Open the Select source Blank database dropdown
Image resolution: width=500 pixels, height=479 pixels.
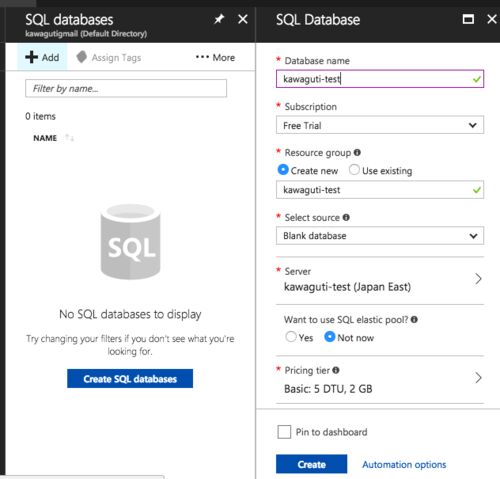click(x=380, y=236)
